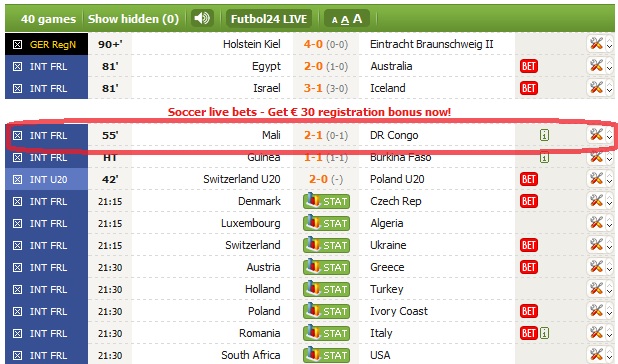Screen dimensions: 618x364
Task: Toggle hide box for Israel vs Iceland
Action: coord(17,89)
